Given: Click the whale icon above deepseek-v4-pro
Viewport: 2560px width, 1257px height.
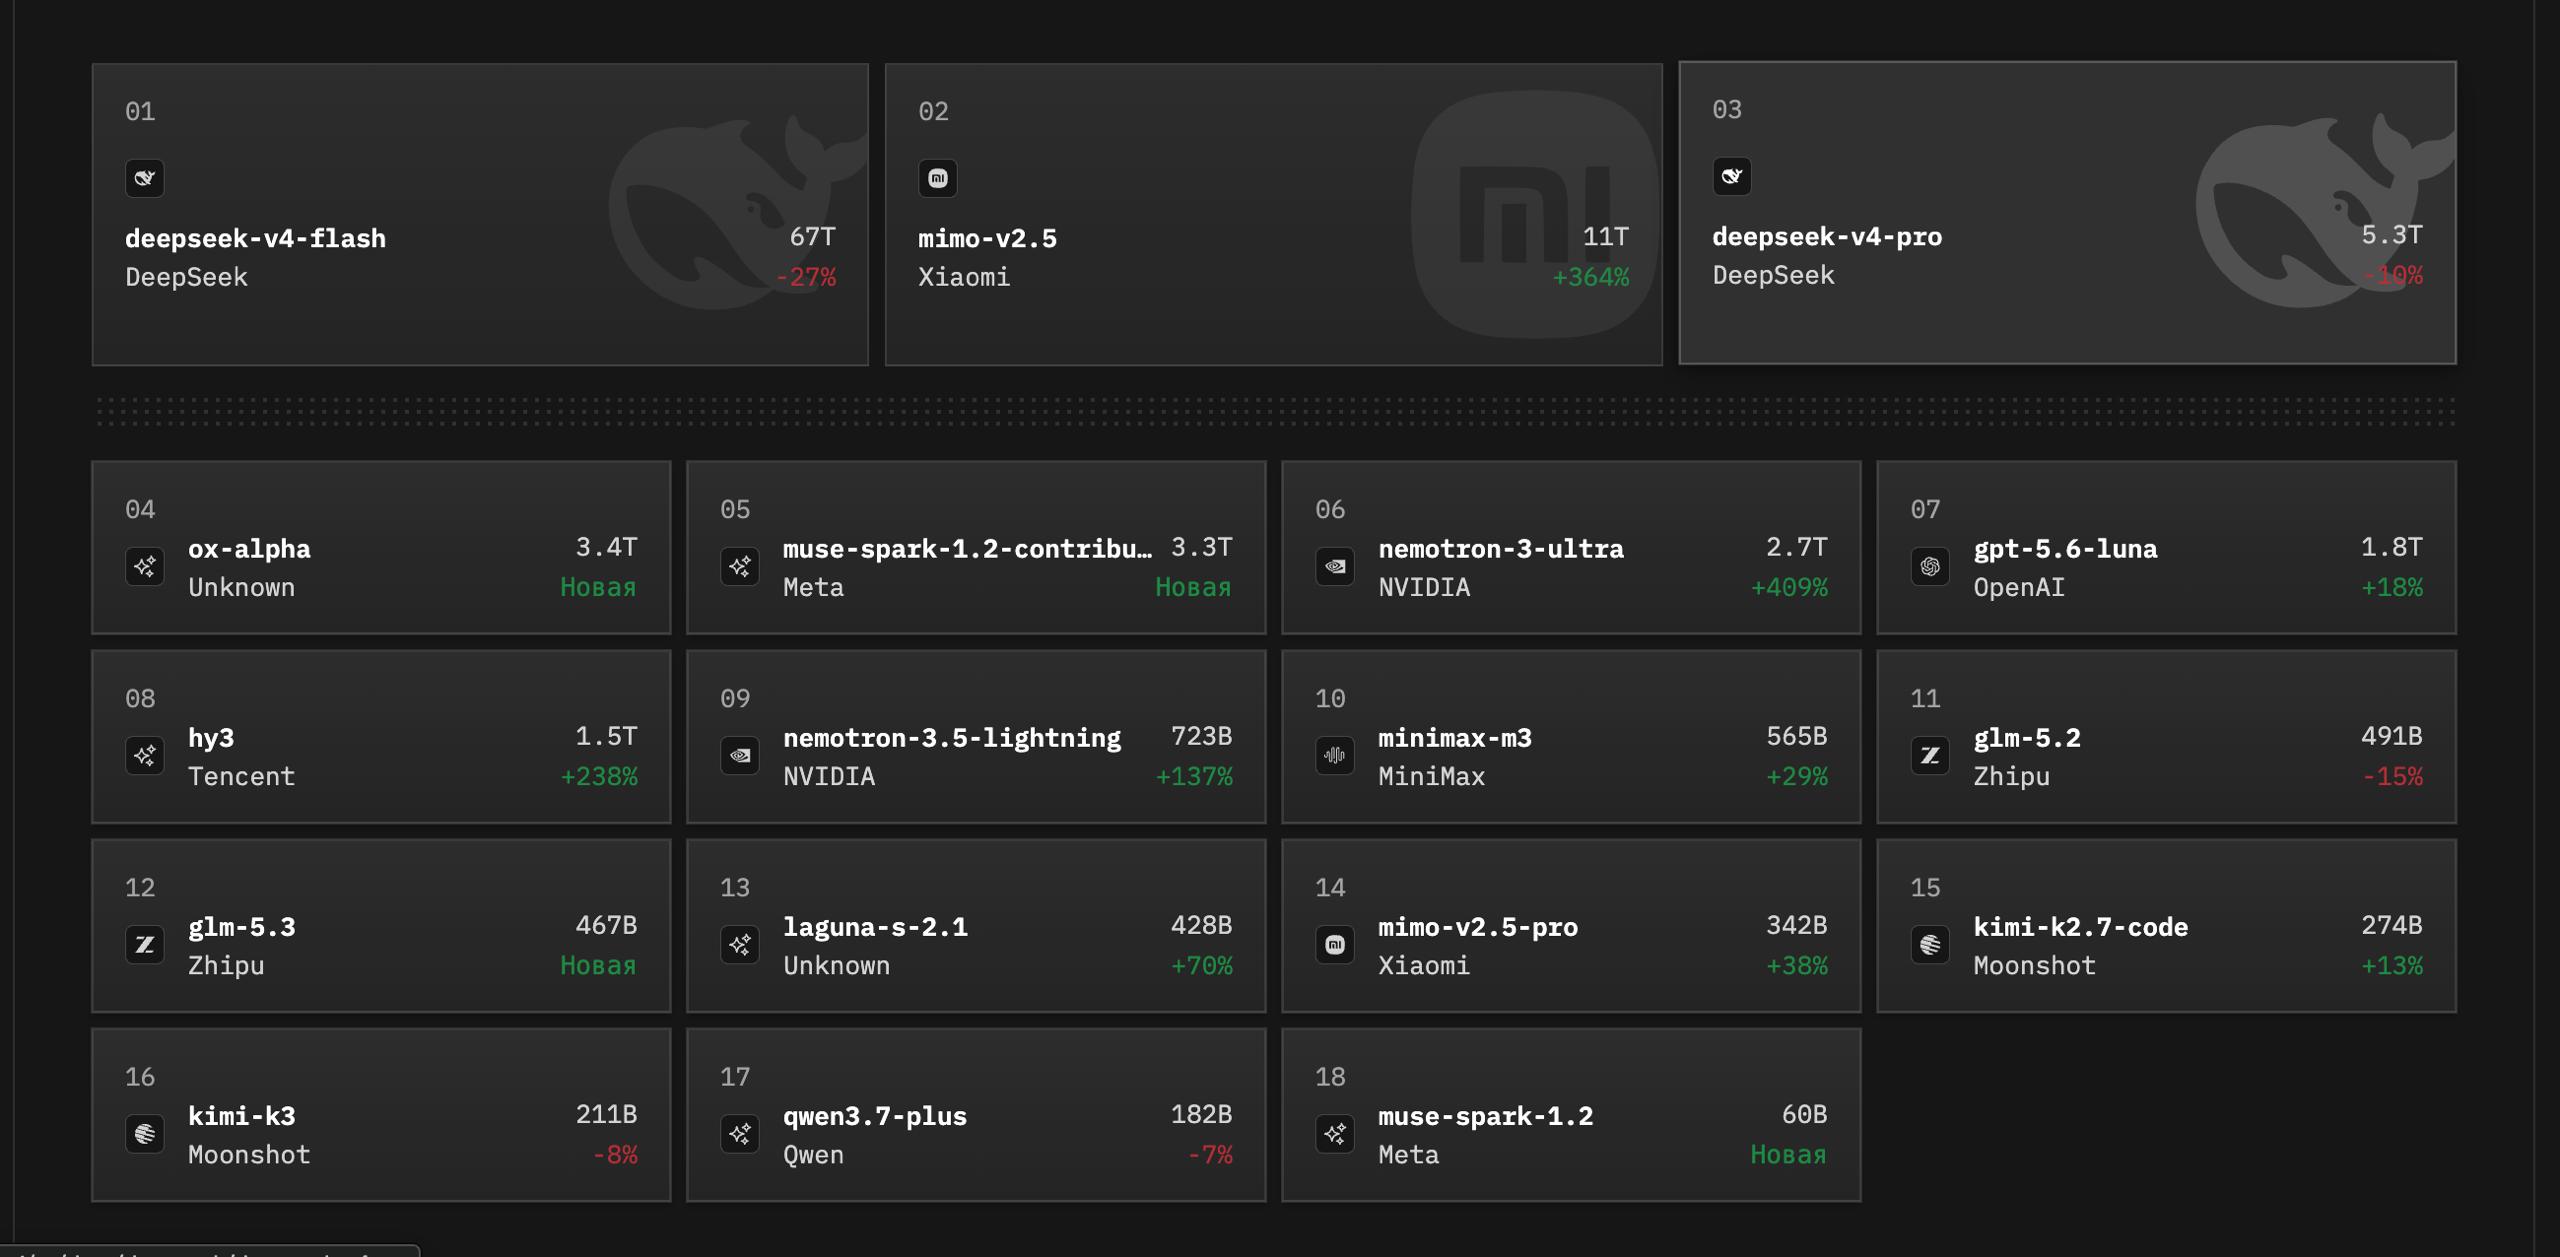Looking at the screenshot, I should pos(1732,176).
